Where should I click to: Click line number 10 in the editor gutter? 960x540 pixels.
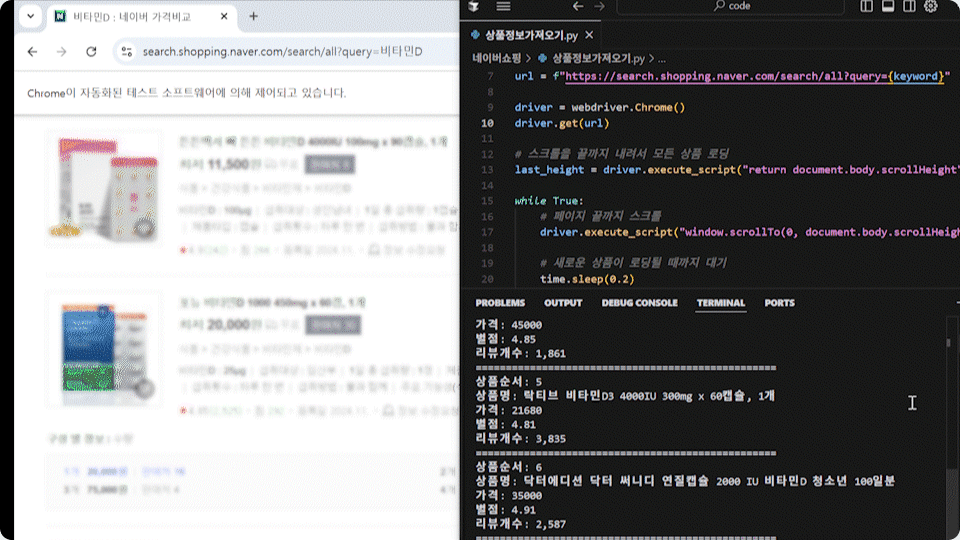(x=487, y=123)
